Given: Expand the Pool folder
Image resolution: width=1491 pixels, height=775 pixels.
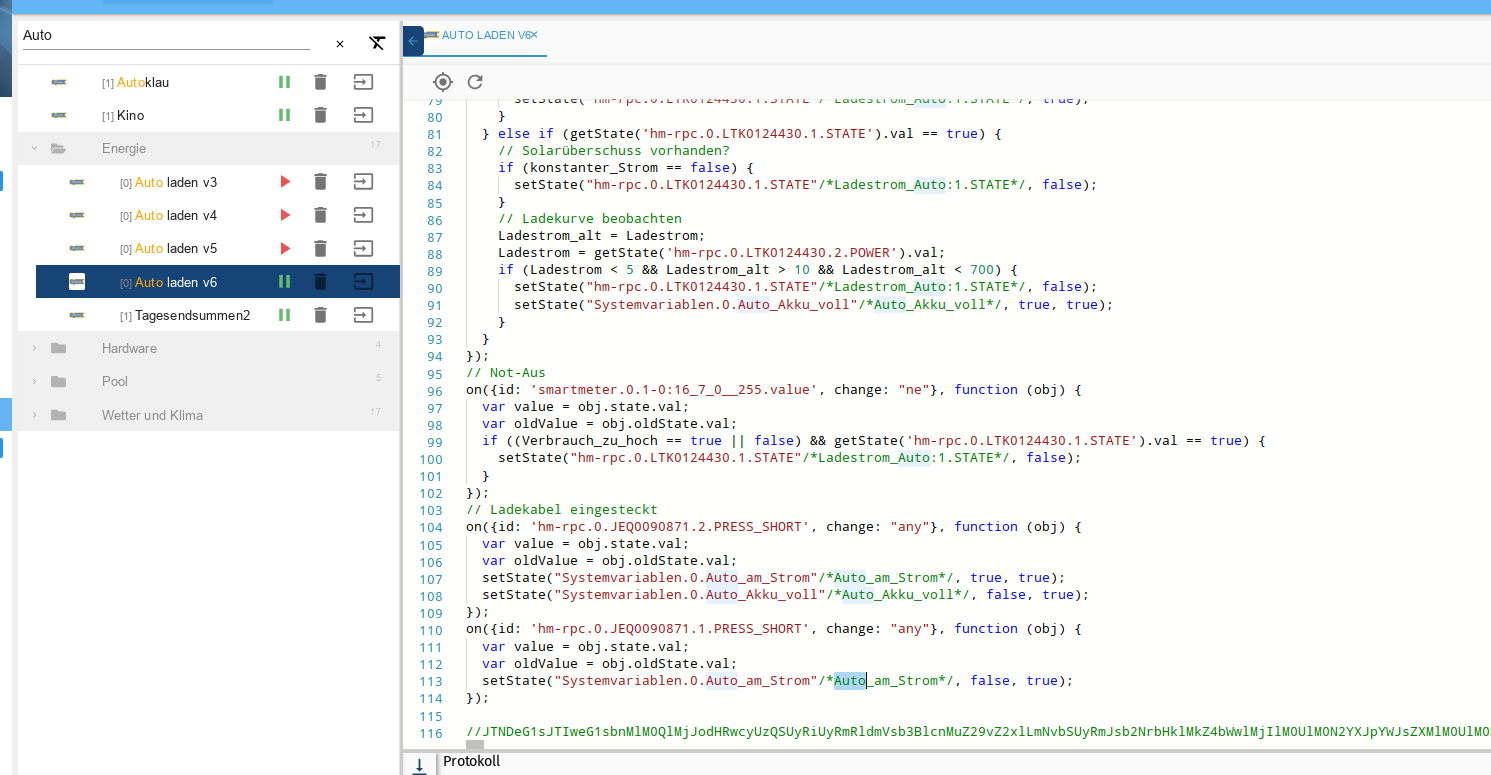Looking at the screenshot, I should coord(34,381).
